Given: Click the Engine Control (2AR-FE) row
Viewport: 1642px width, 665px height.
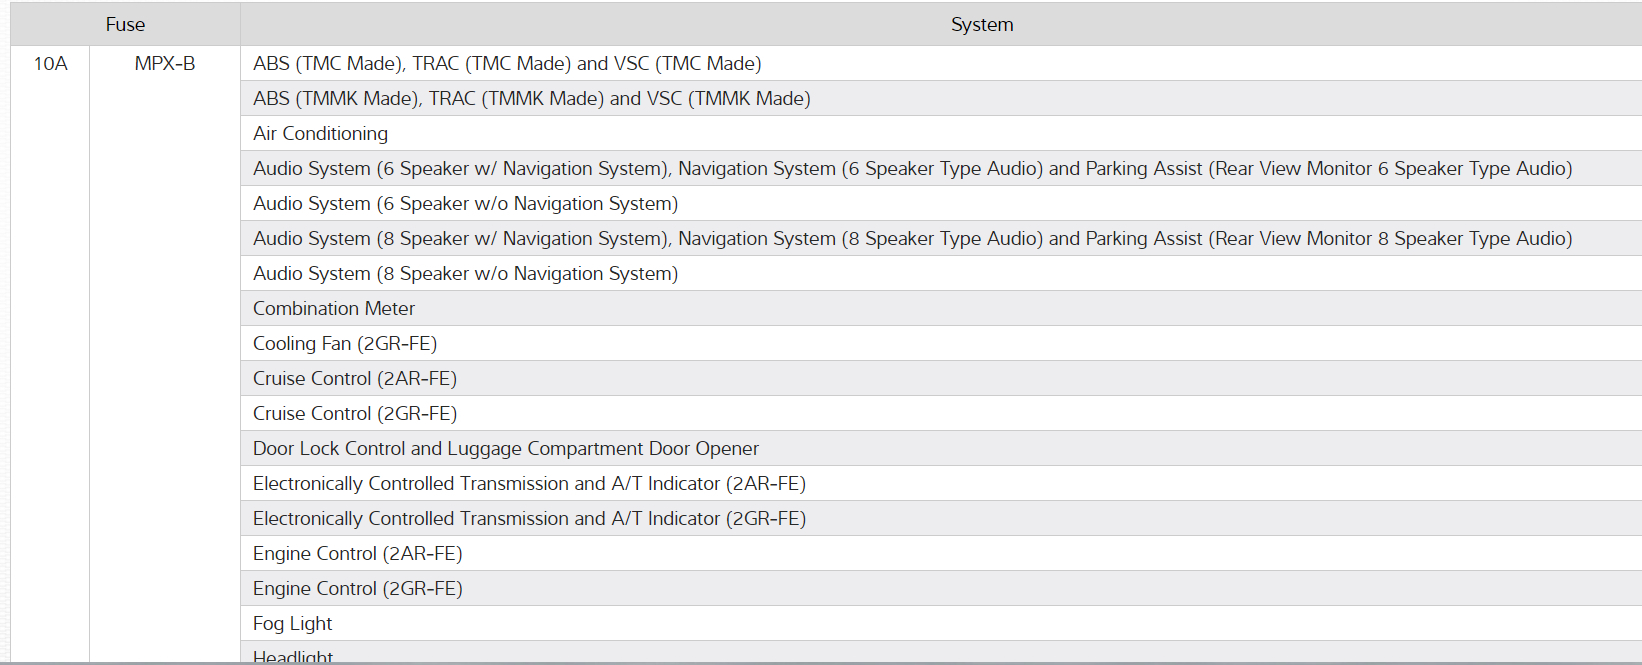Looking at the screenshot, I should (x=357, y=553).
